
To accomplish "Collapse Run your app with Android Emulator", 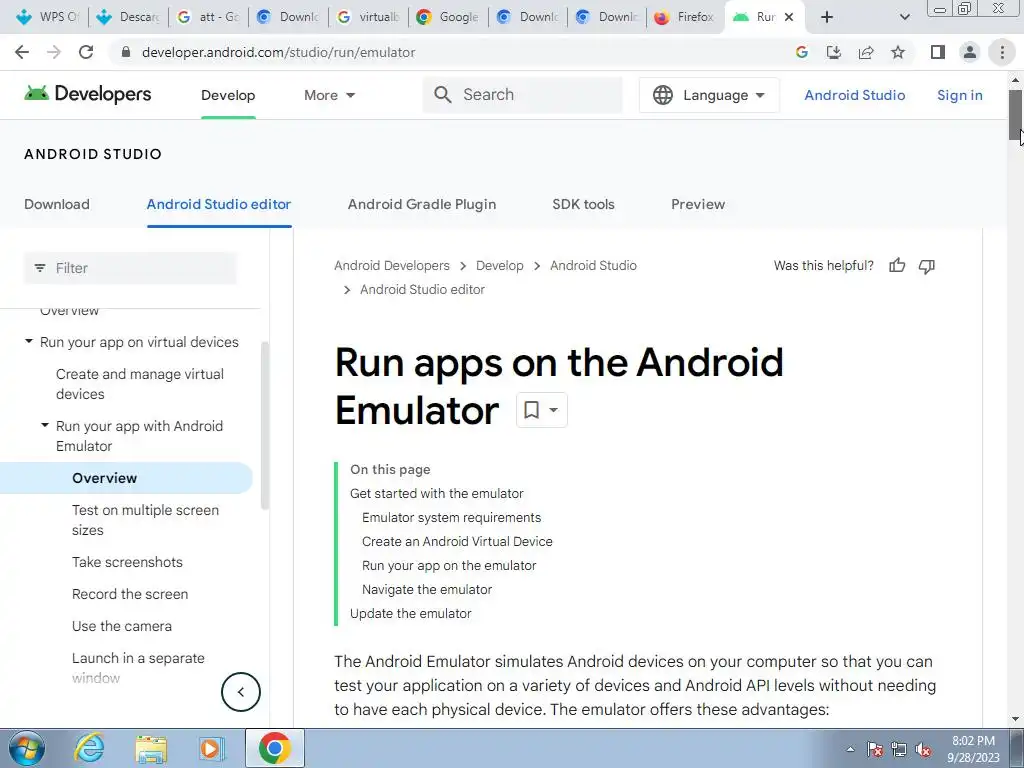I will coord(45,425).
